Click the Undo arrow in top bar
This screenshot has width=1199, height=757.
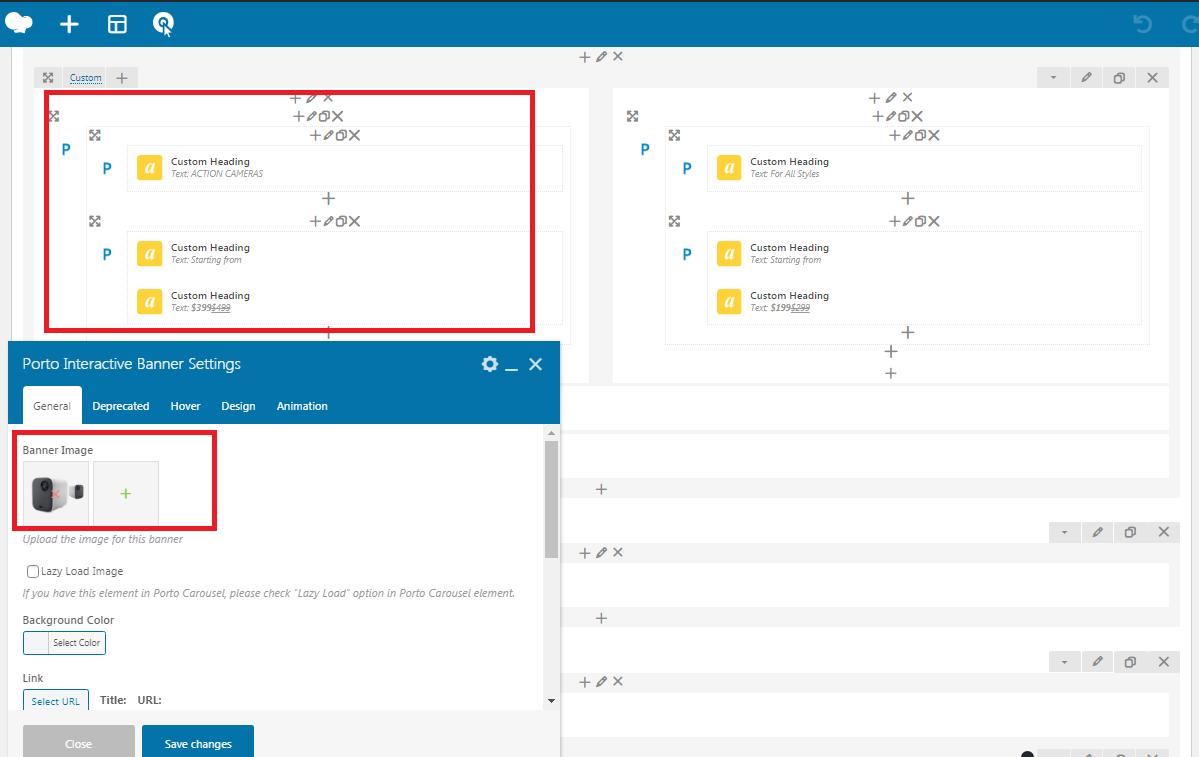(x=1143, y=24)
